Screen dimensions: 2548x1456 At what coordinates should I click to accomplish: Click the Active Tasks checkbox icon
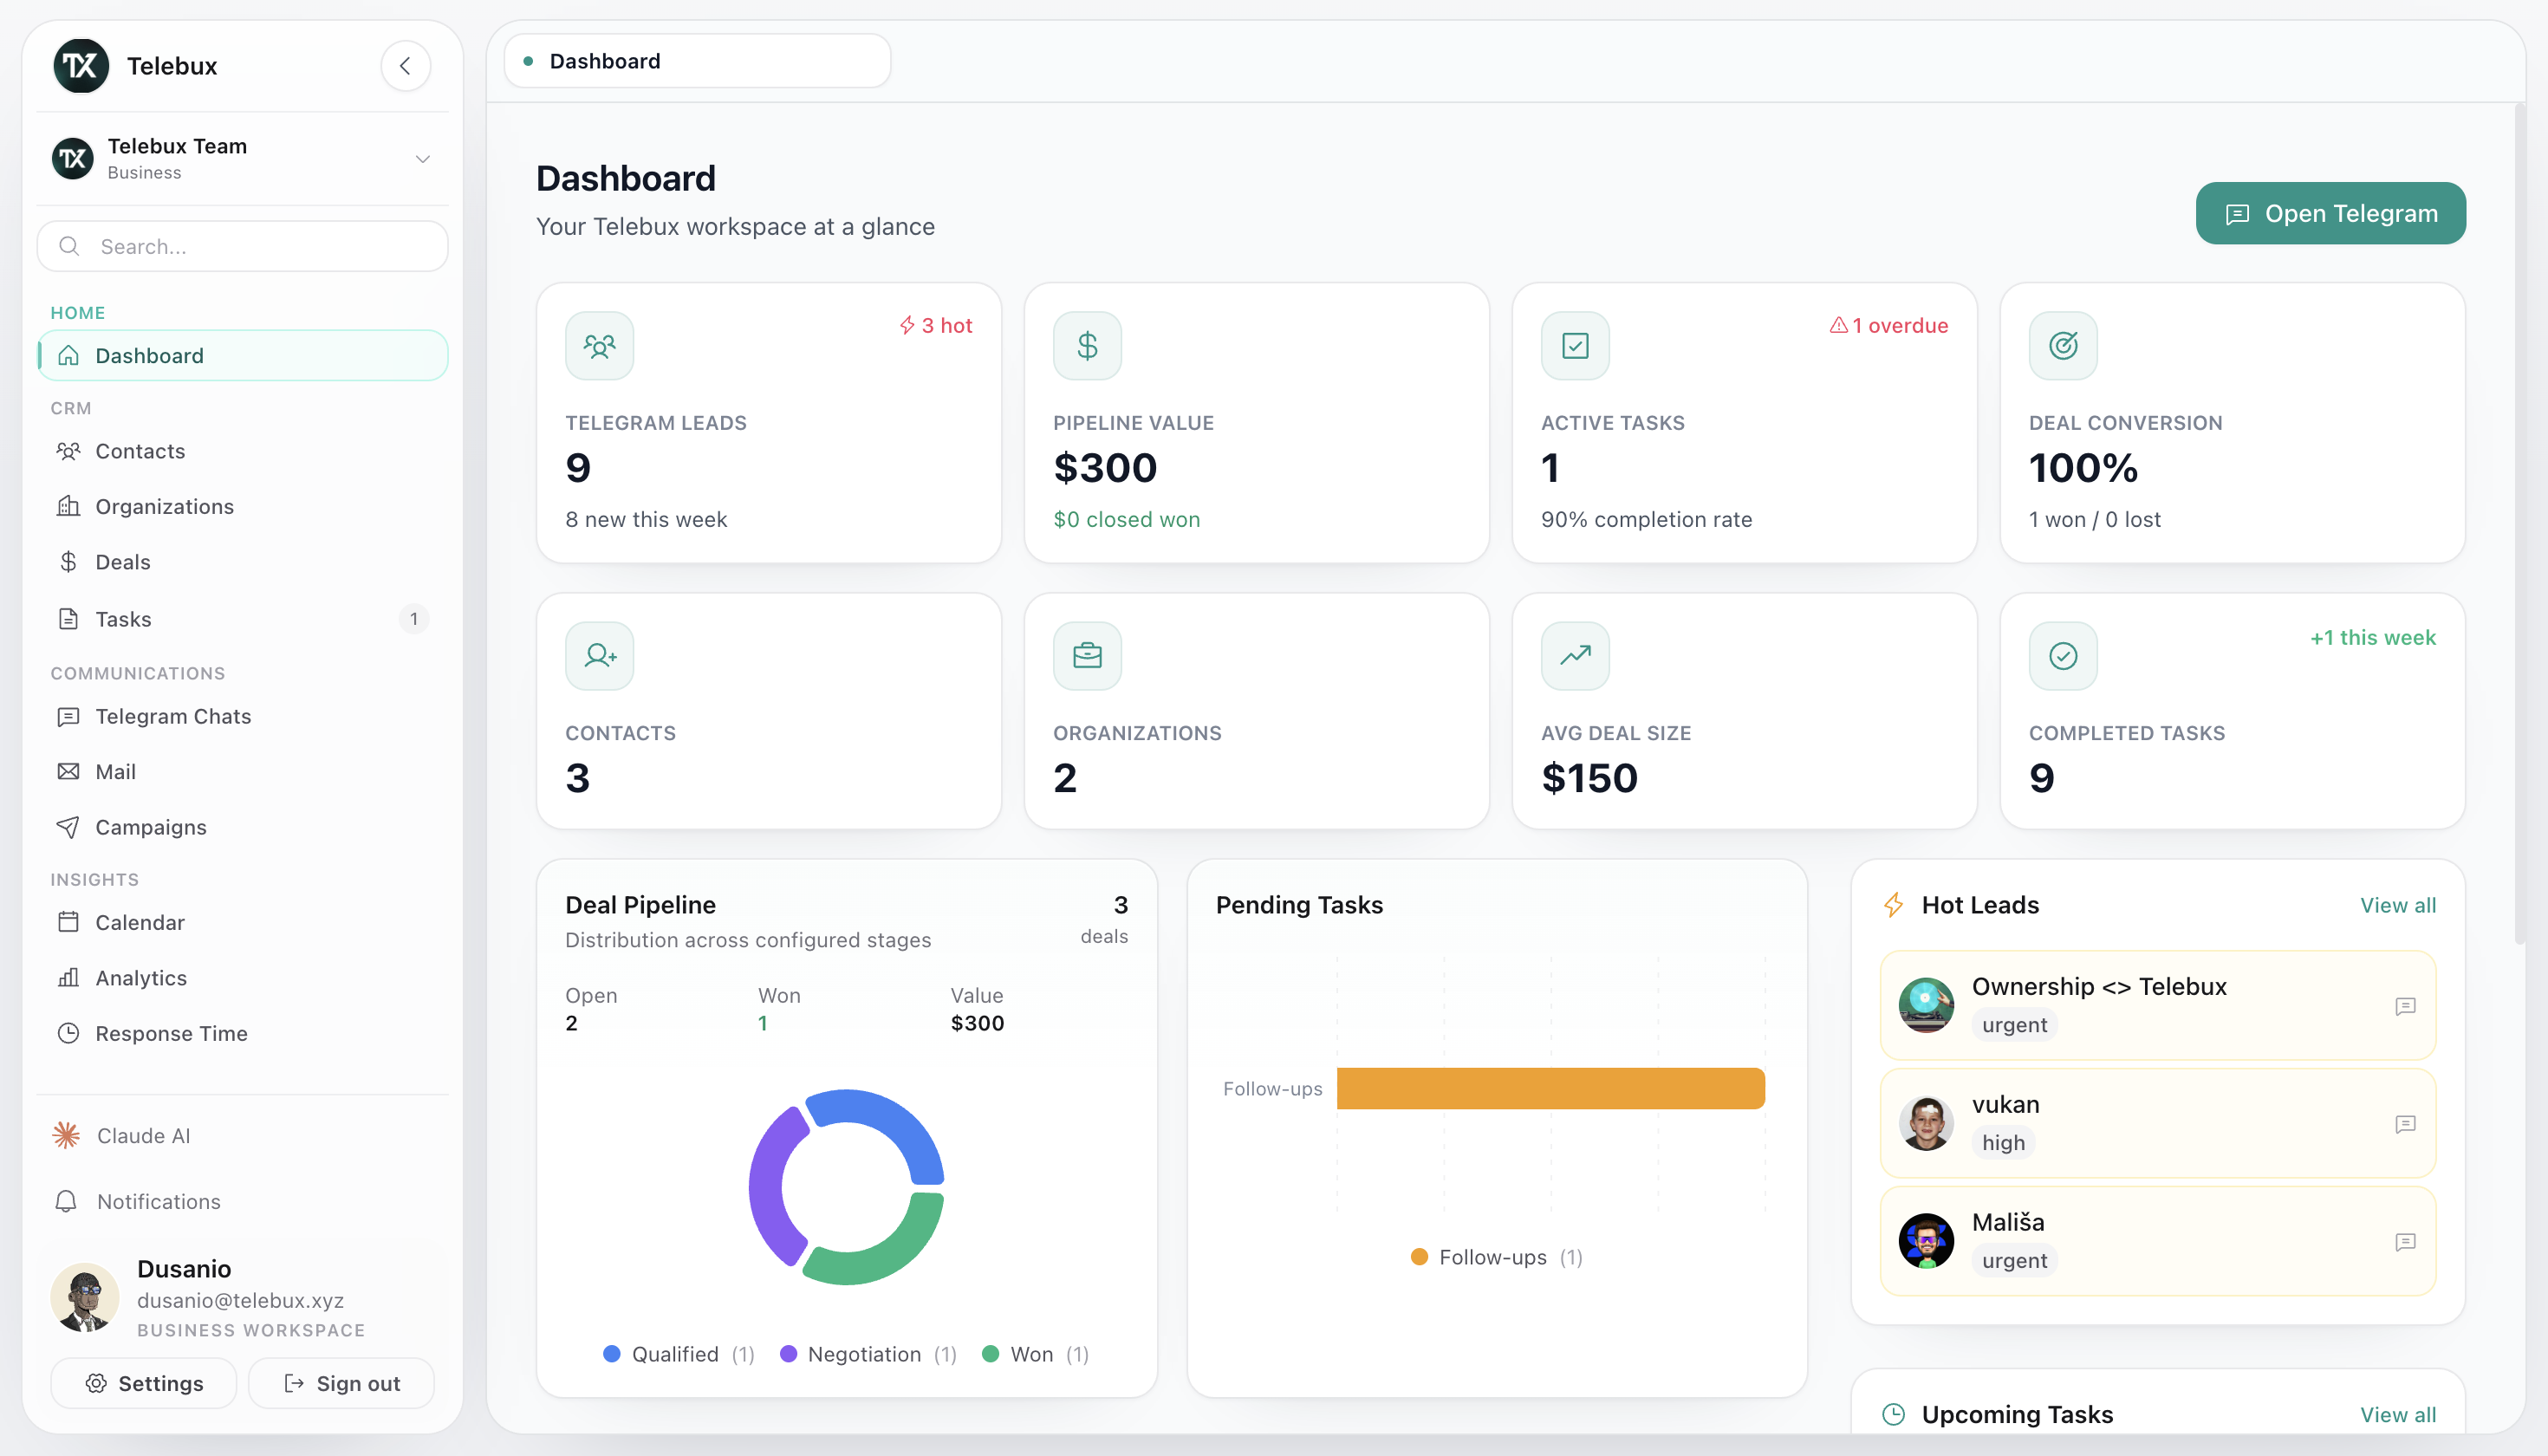1576,346
